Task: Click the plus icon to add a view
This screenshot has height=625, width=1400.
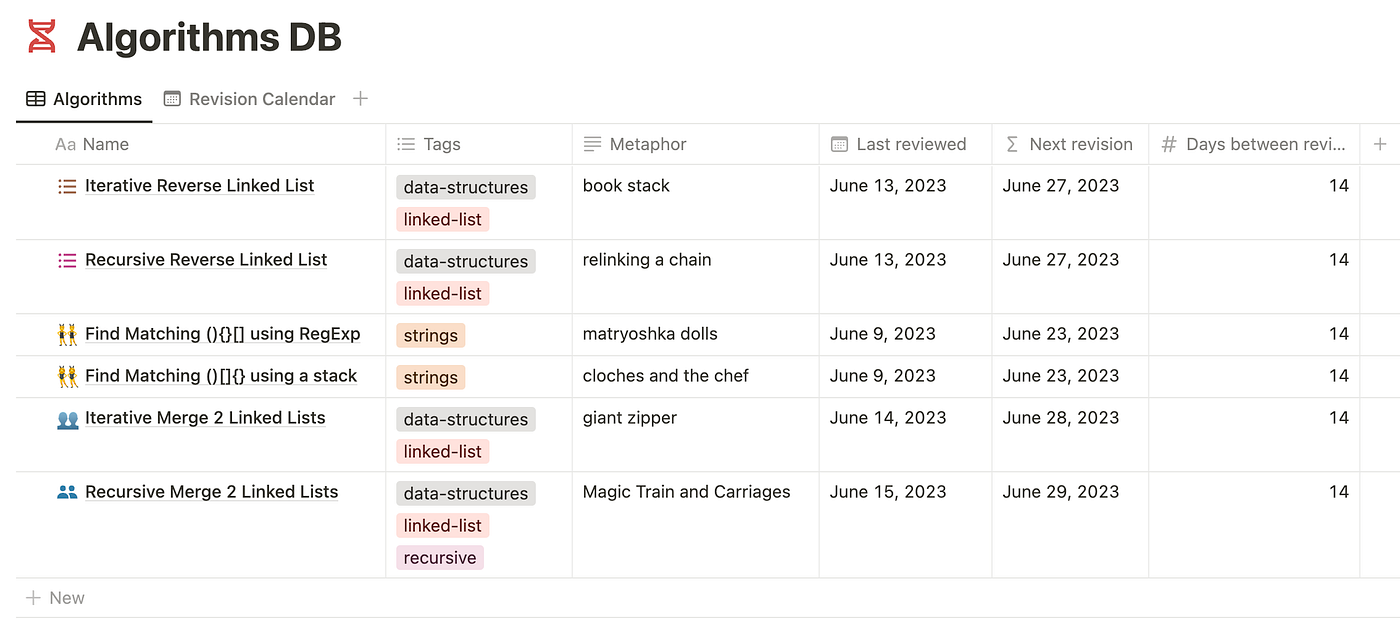Action: tap(361, 98)
